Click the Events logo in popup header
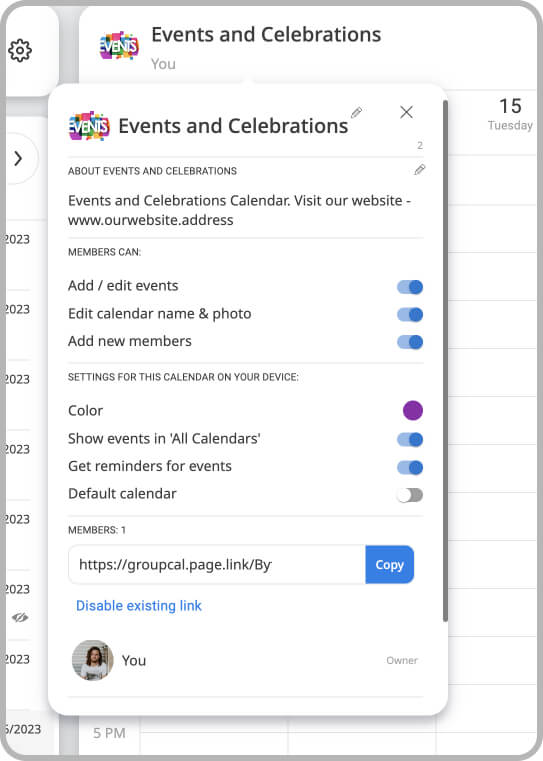Viewport: 543px width, 761px height. (89, 126)
